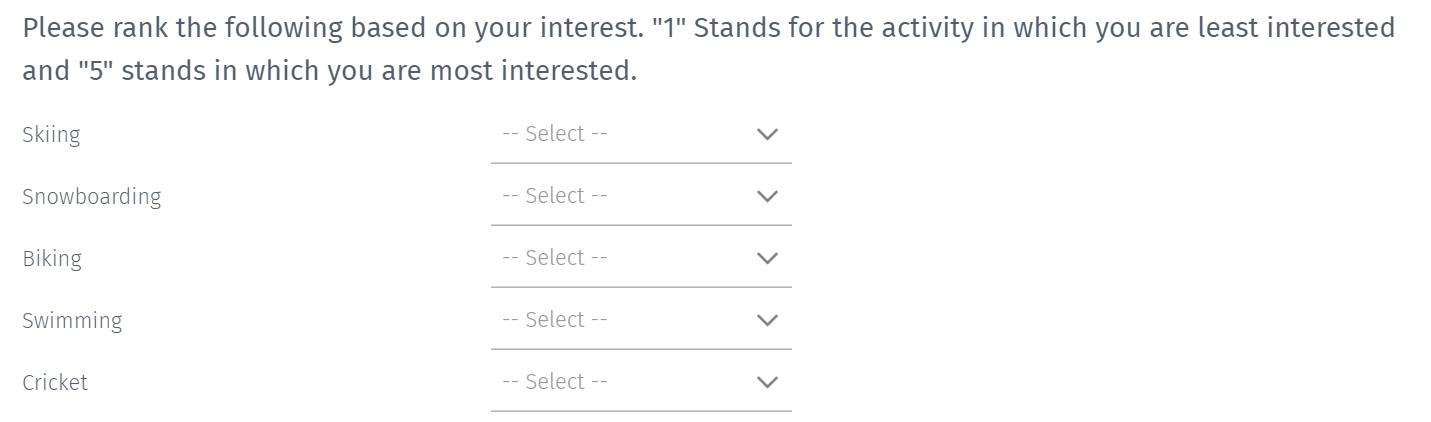The image size is (1431, 422).
Task: Click the Swimming activity label
Action: (72, 320)
